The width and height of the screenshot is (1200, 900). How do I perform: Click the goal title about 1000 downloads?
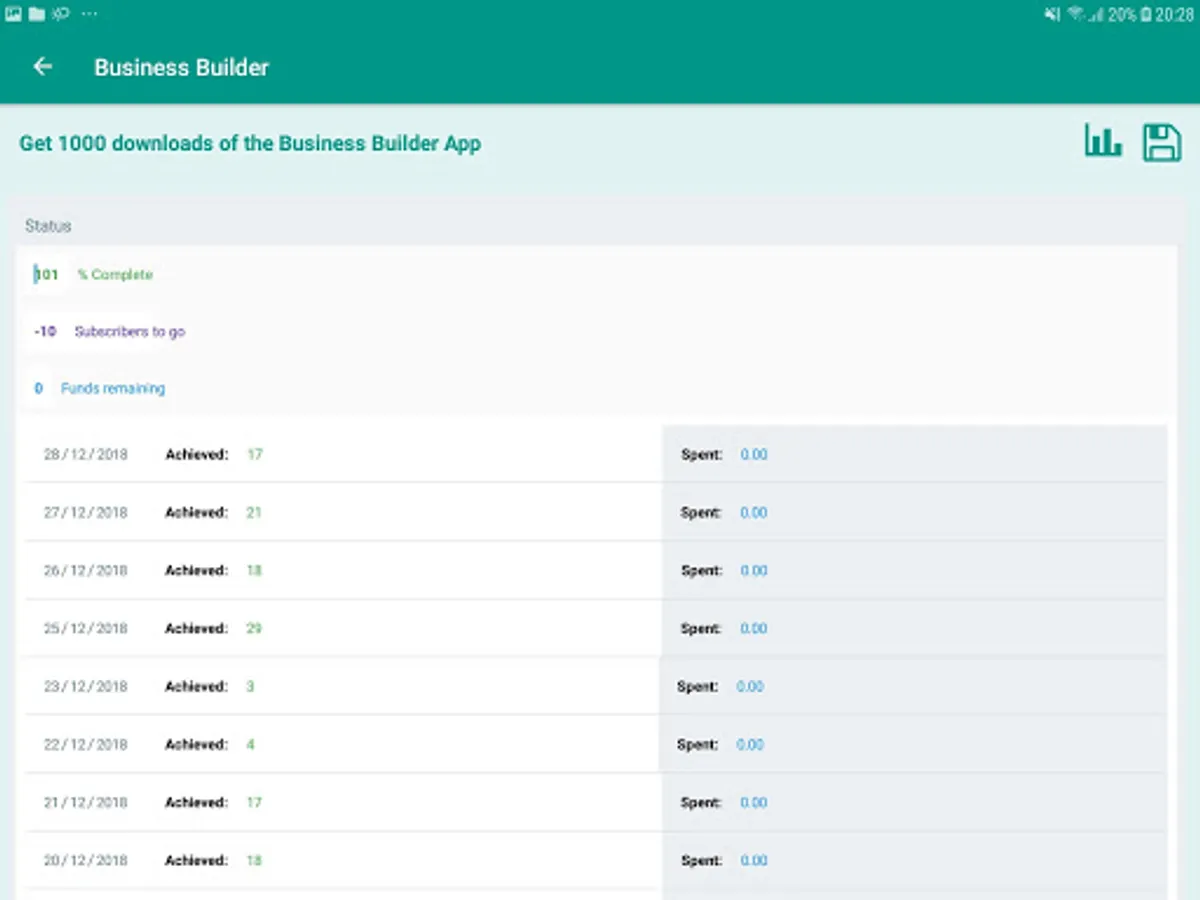250,143
